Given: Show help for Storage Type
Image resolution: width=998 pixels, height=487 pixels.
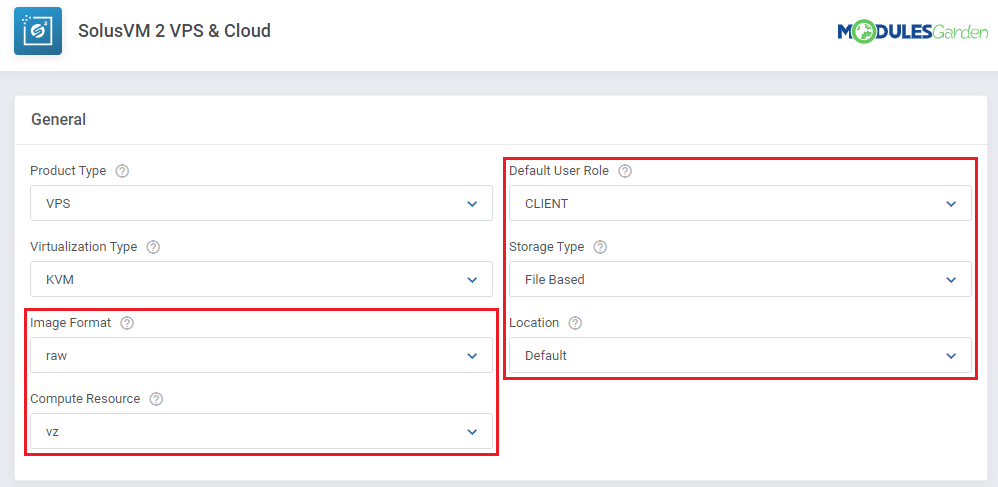Looking at the screenshot, I should pos(600,247).
